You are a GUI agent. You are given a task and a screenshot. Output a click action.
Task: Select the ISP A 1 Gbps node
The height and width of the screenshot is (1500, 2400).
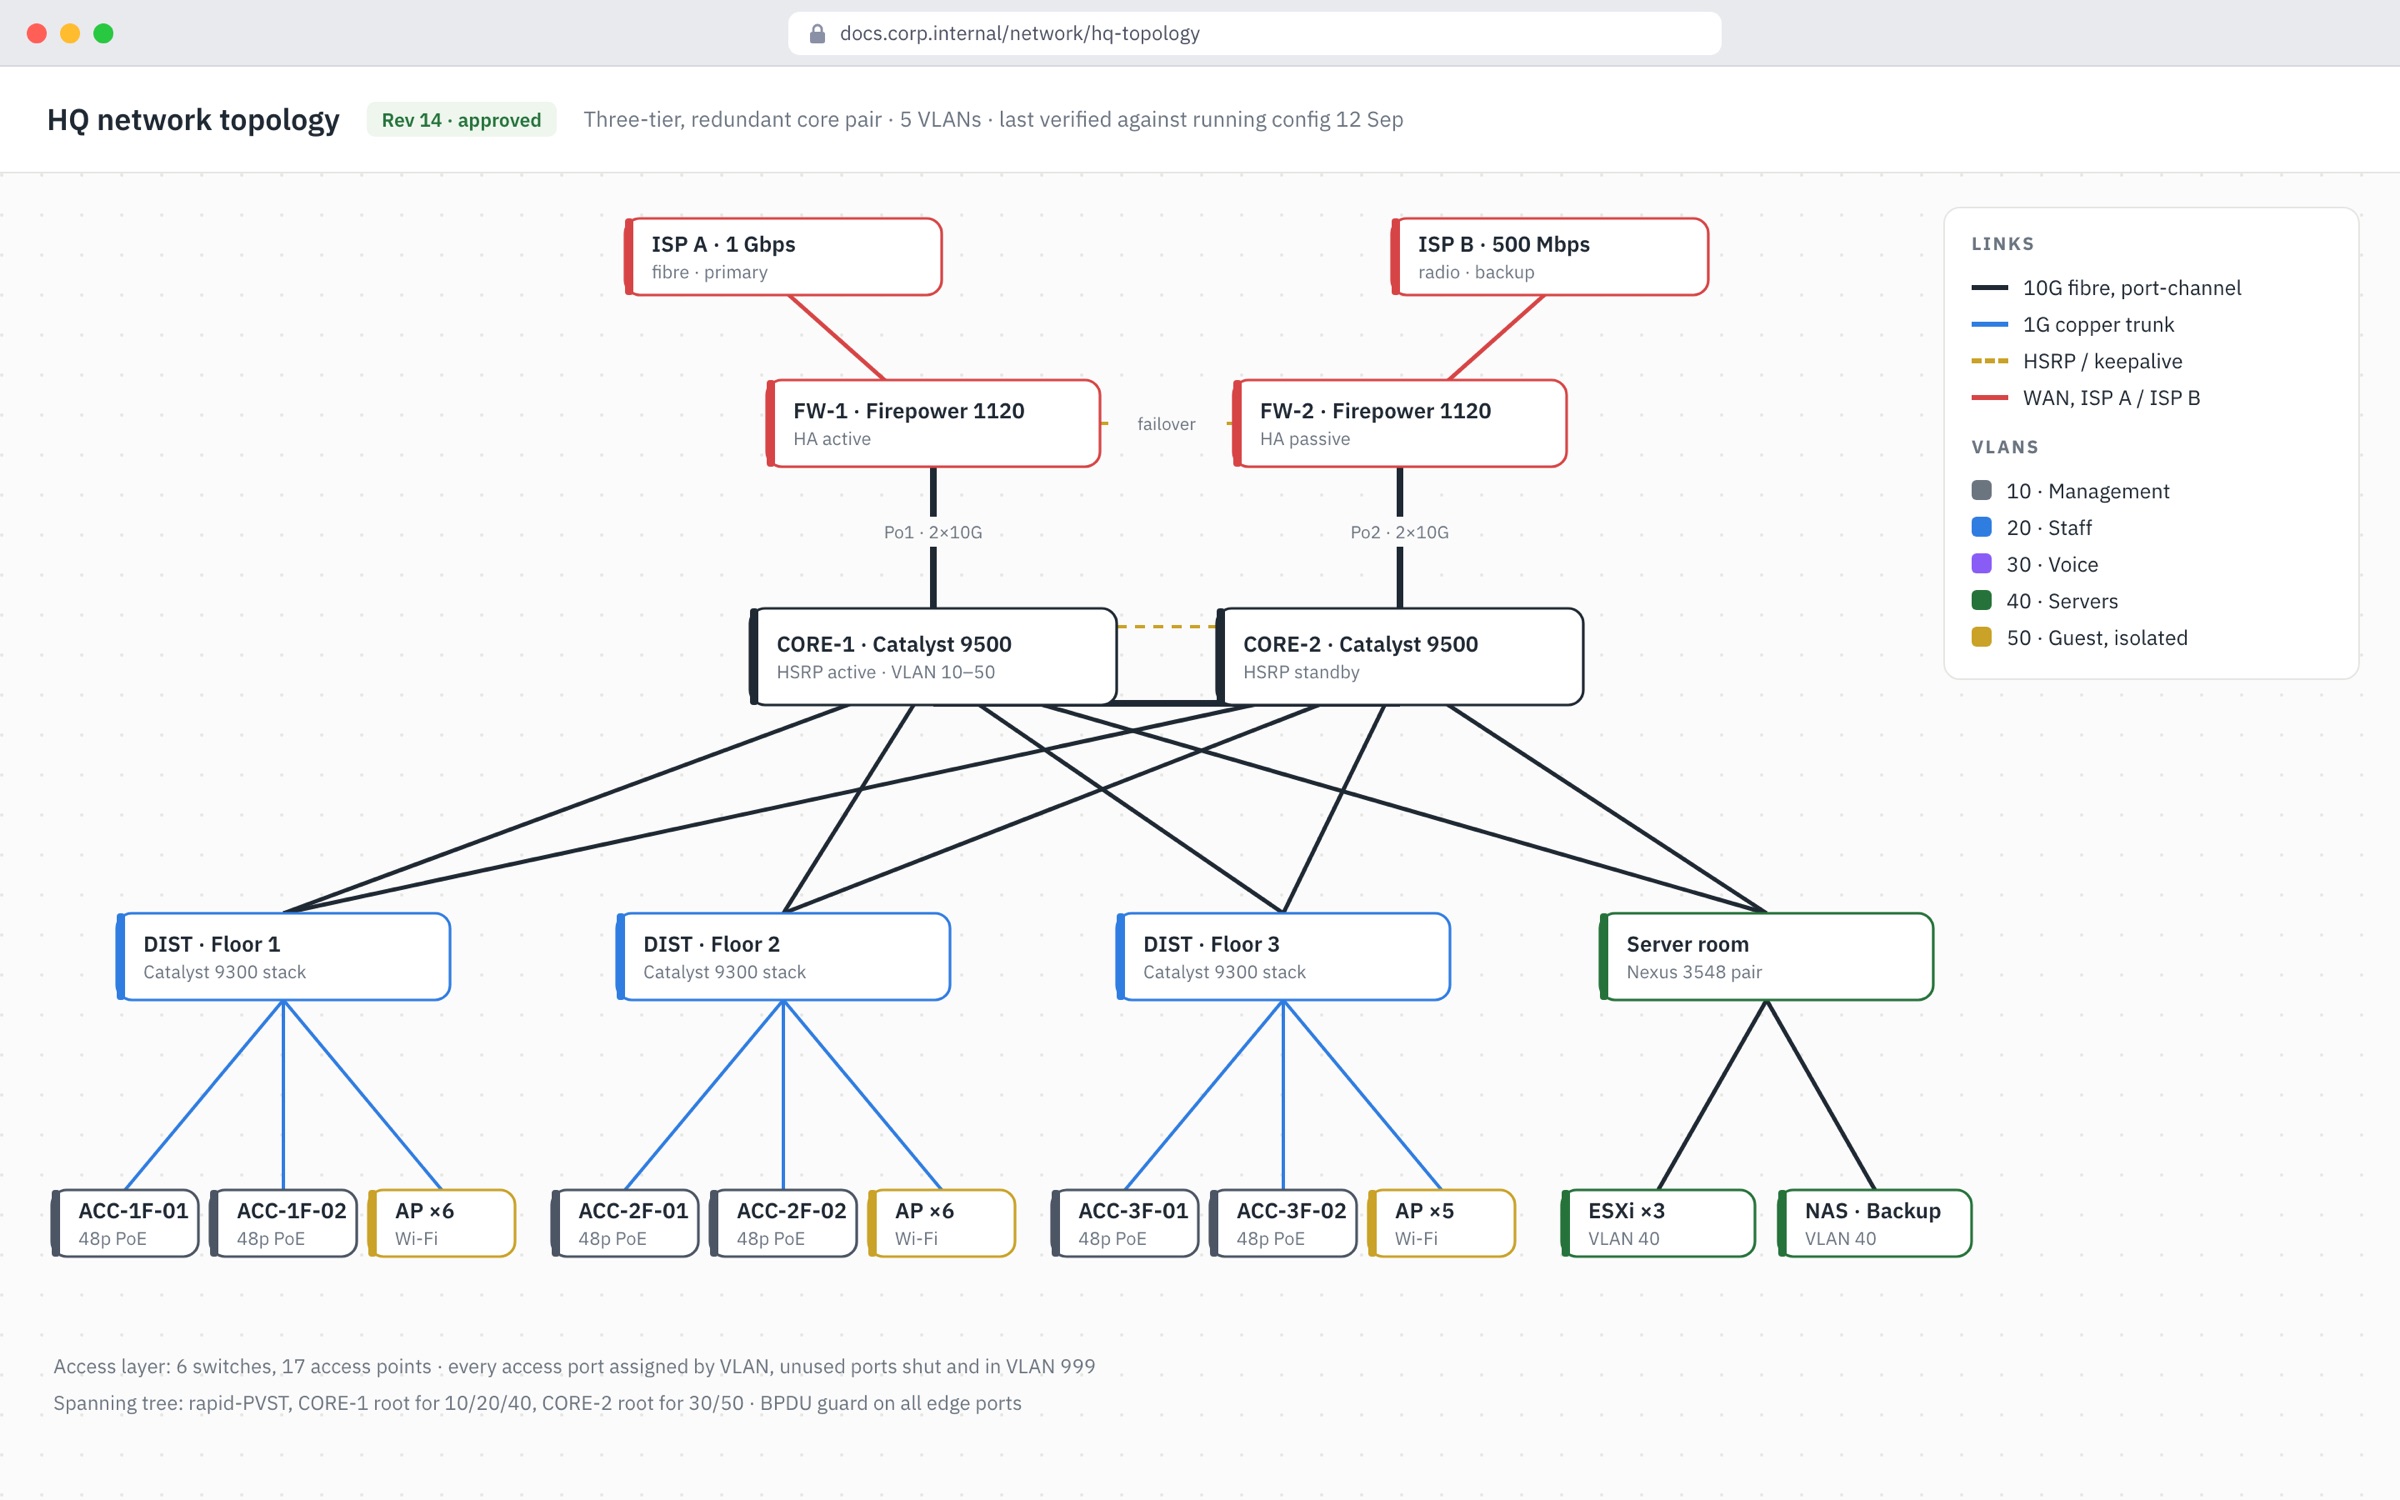tap(783, 257)
